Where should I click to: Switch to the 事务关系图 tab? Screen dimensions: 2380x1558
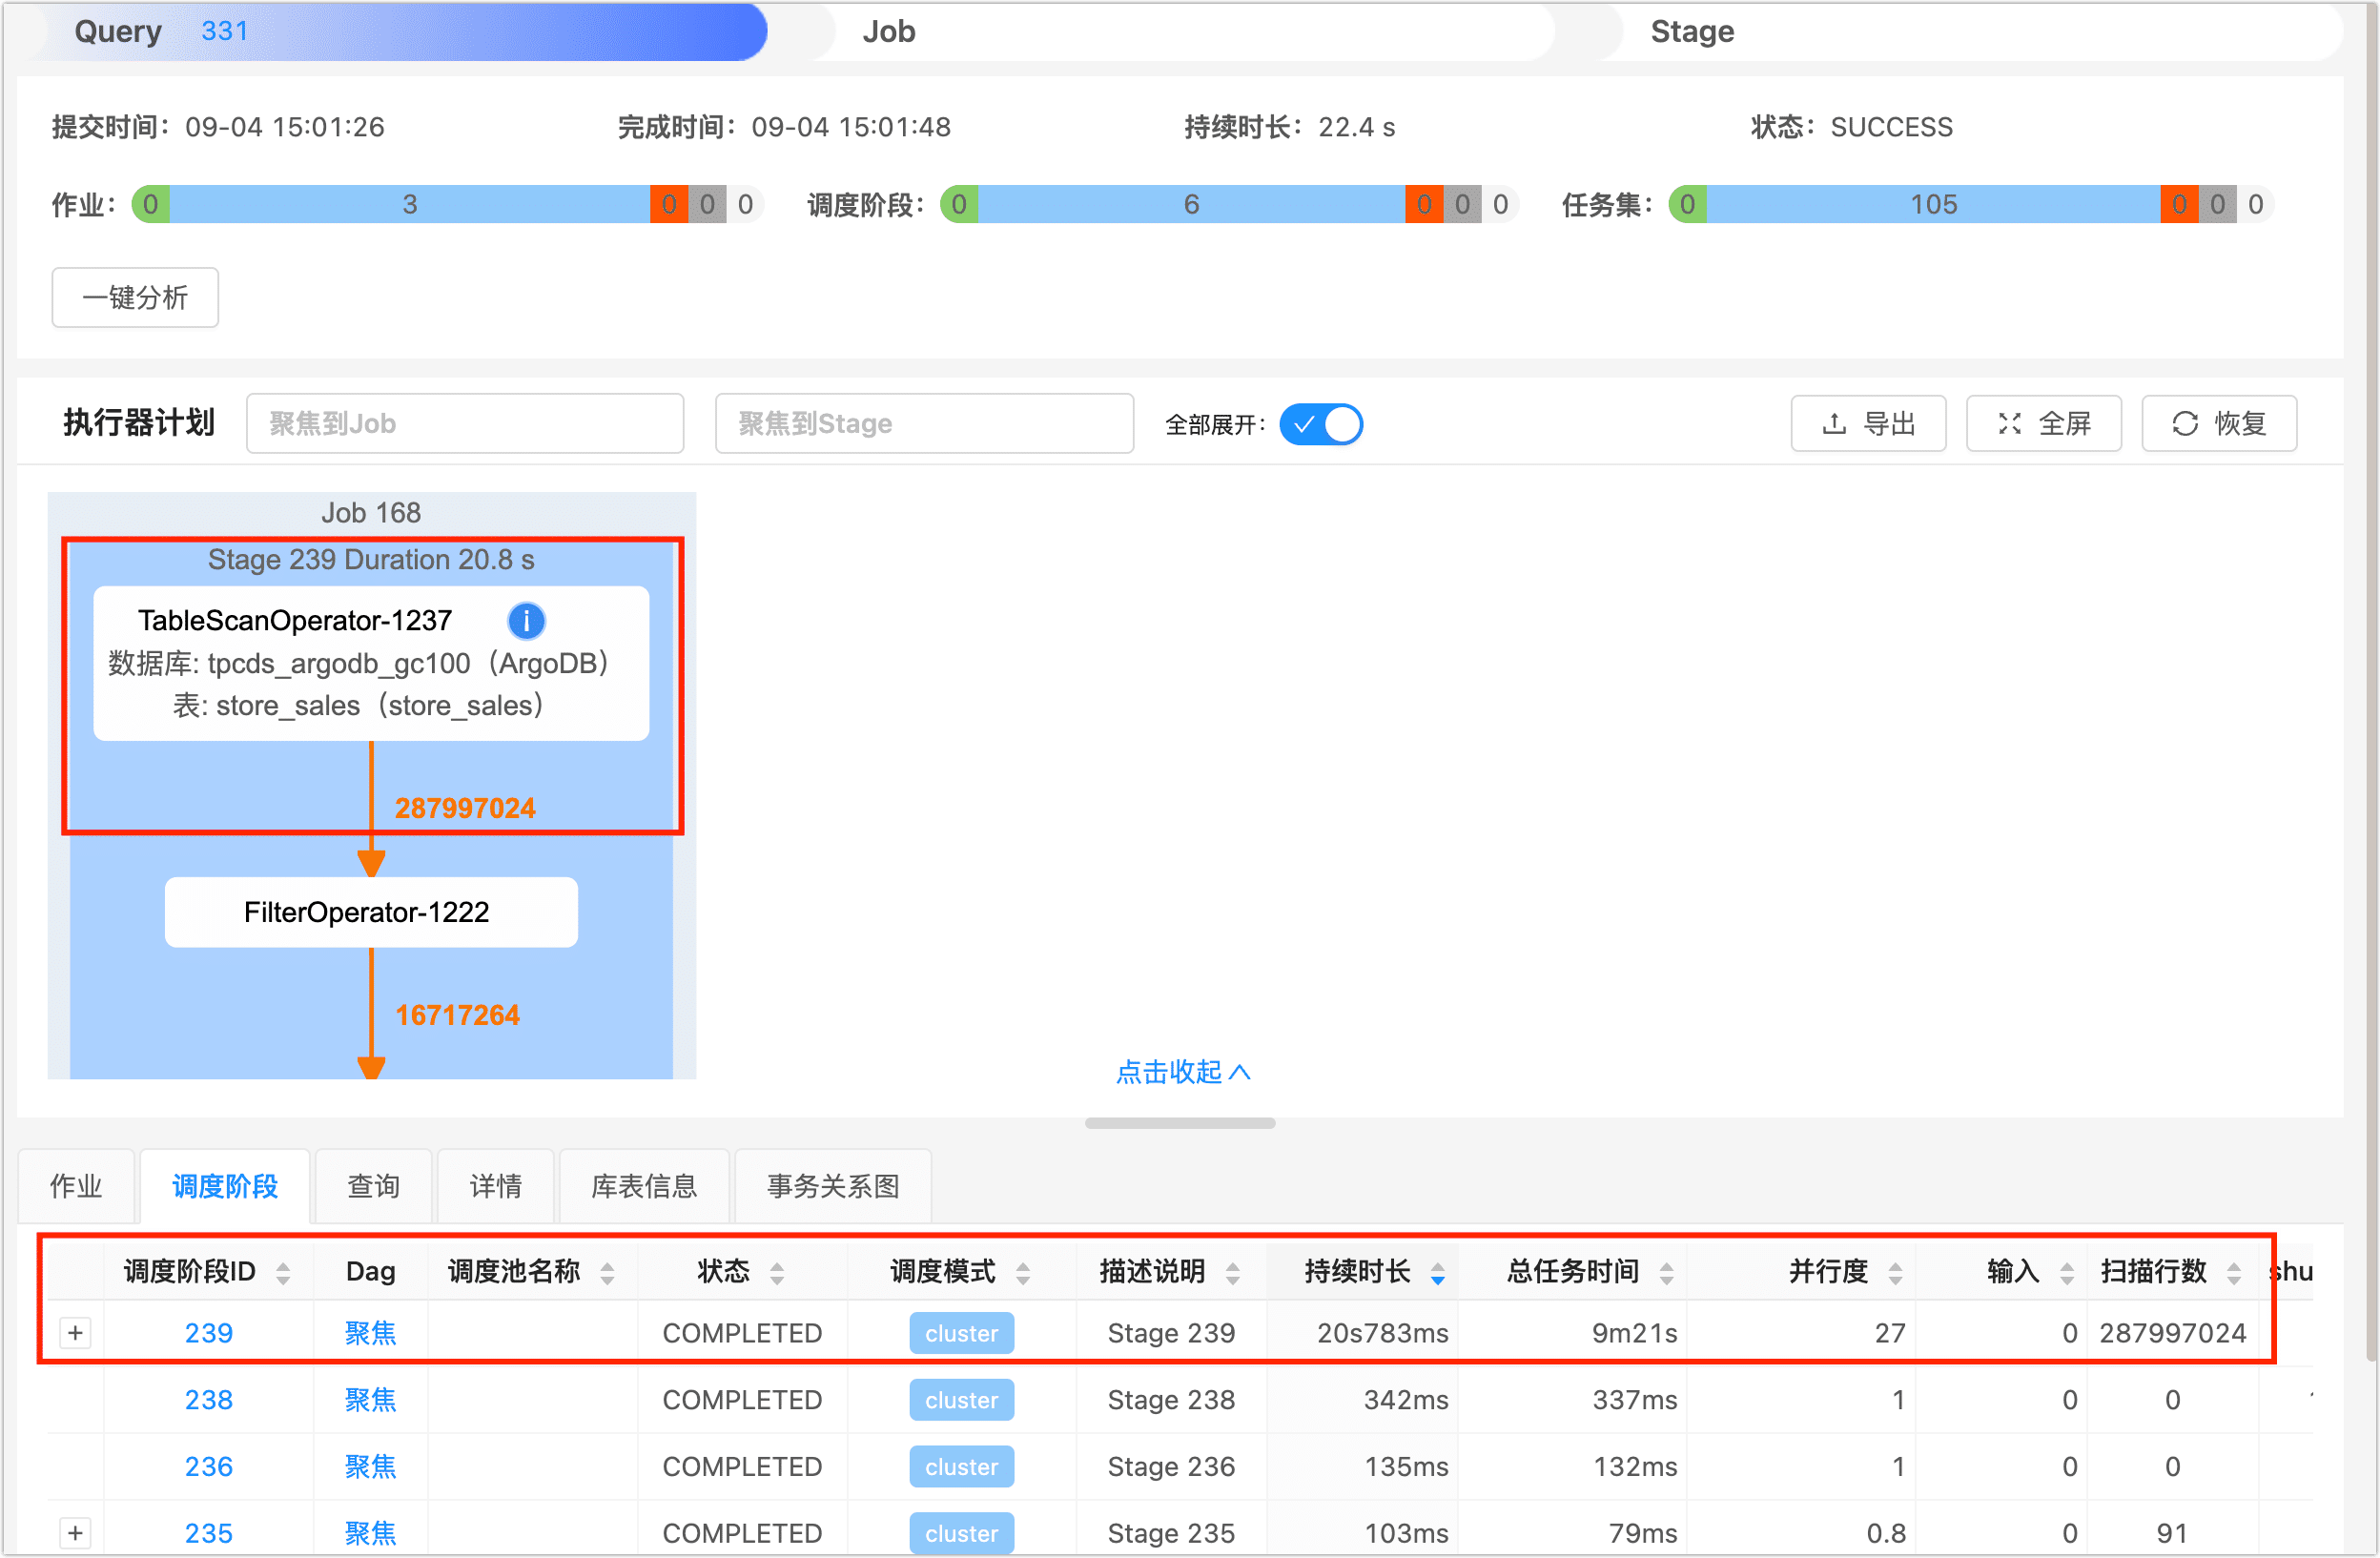[833, 1187]
